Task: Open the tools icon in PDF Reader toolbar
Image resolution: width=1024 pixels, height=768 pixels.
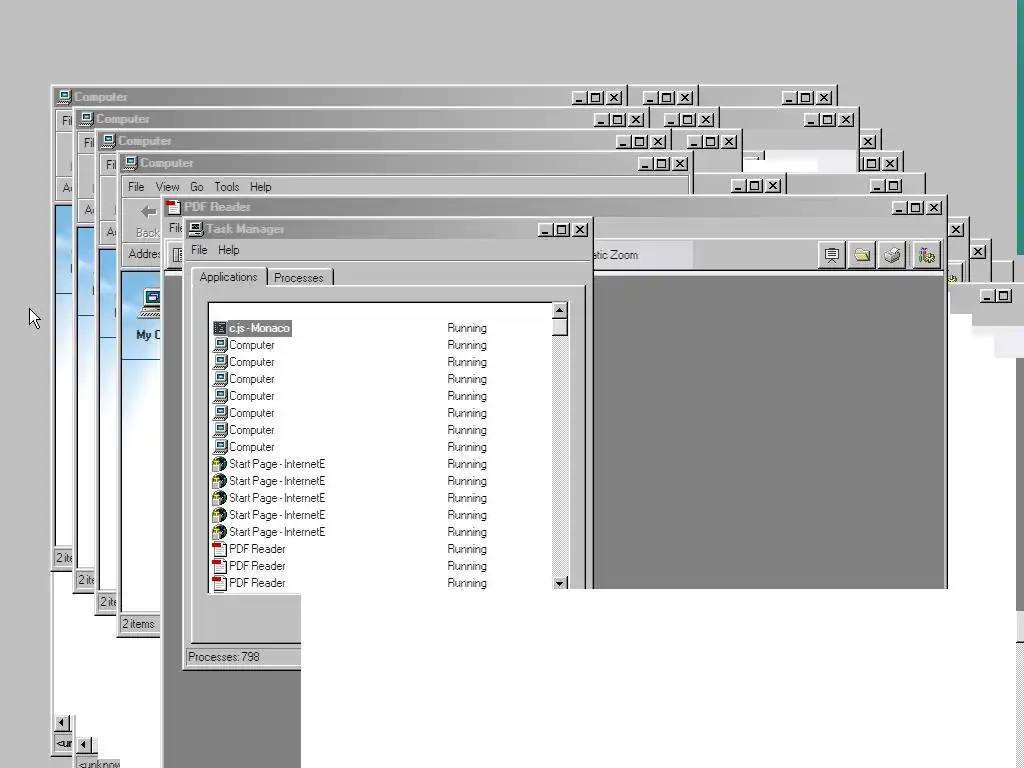Action: click(927, 255)
